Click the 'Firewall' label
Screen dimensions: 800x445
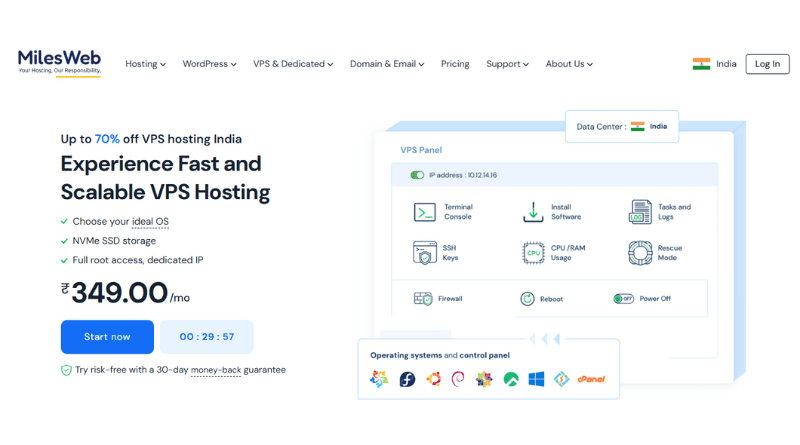pyautogui.click(x=450, y=299)
